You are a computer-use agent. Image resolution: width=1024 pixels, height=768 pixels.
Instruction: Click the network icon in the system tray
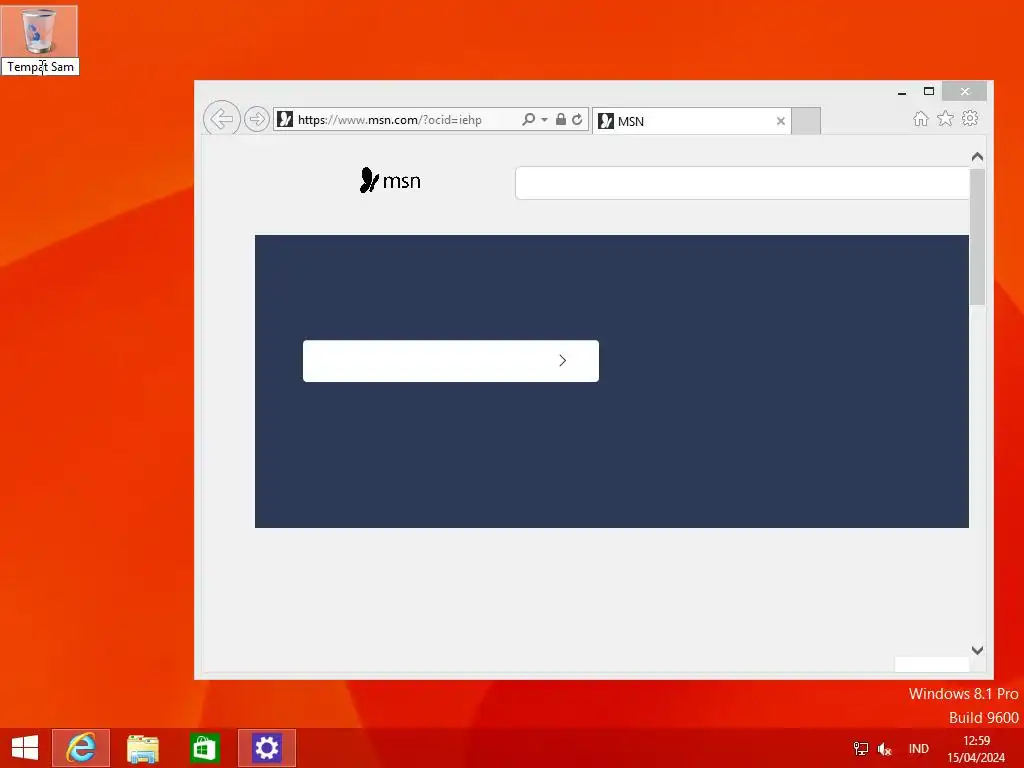(x=861, y=748)
